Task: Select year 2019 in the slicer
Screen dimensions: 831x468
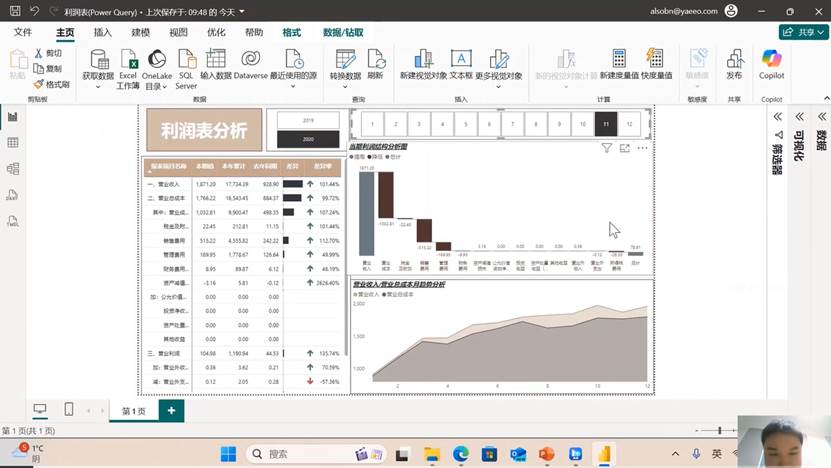Action: (x=308, y=120)
